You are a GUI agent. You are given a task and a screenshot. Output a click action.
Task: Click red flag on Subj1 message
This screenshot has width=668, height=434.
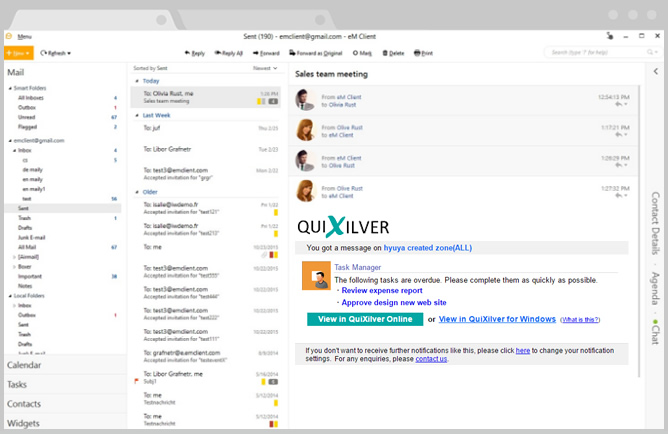[x=136, y=381]
